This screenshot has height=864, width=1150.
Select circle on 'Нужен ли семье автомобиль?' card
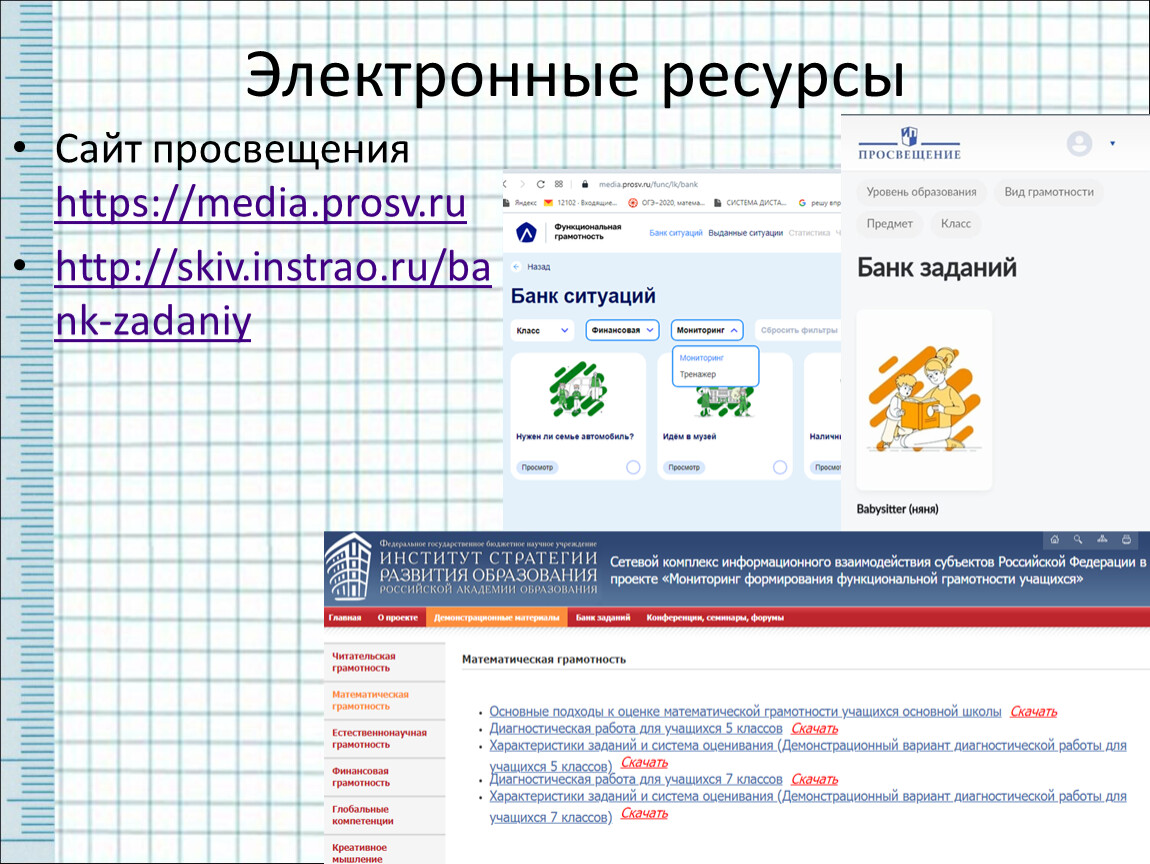click(x=633, y=467)
